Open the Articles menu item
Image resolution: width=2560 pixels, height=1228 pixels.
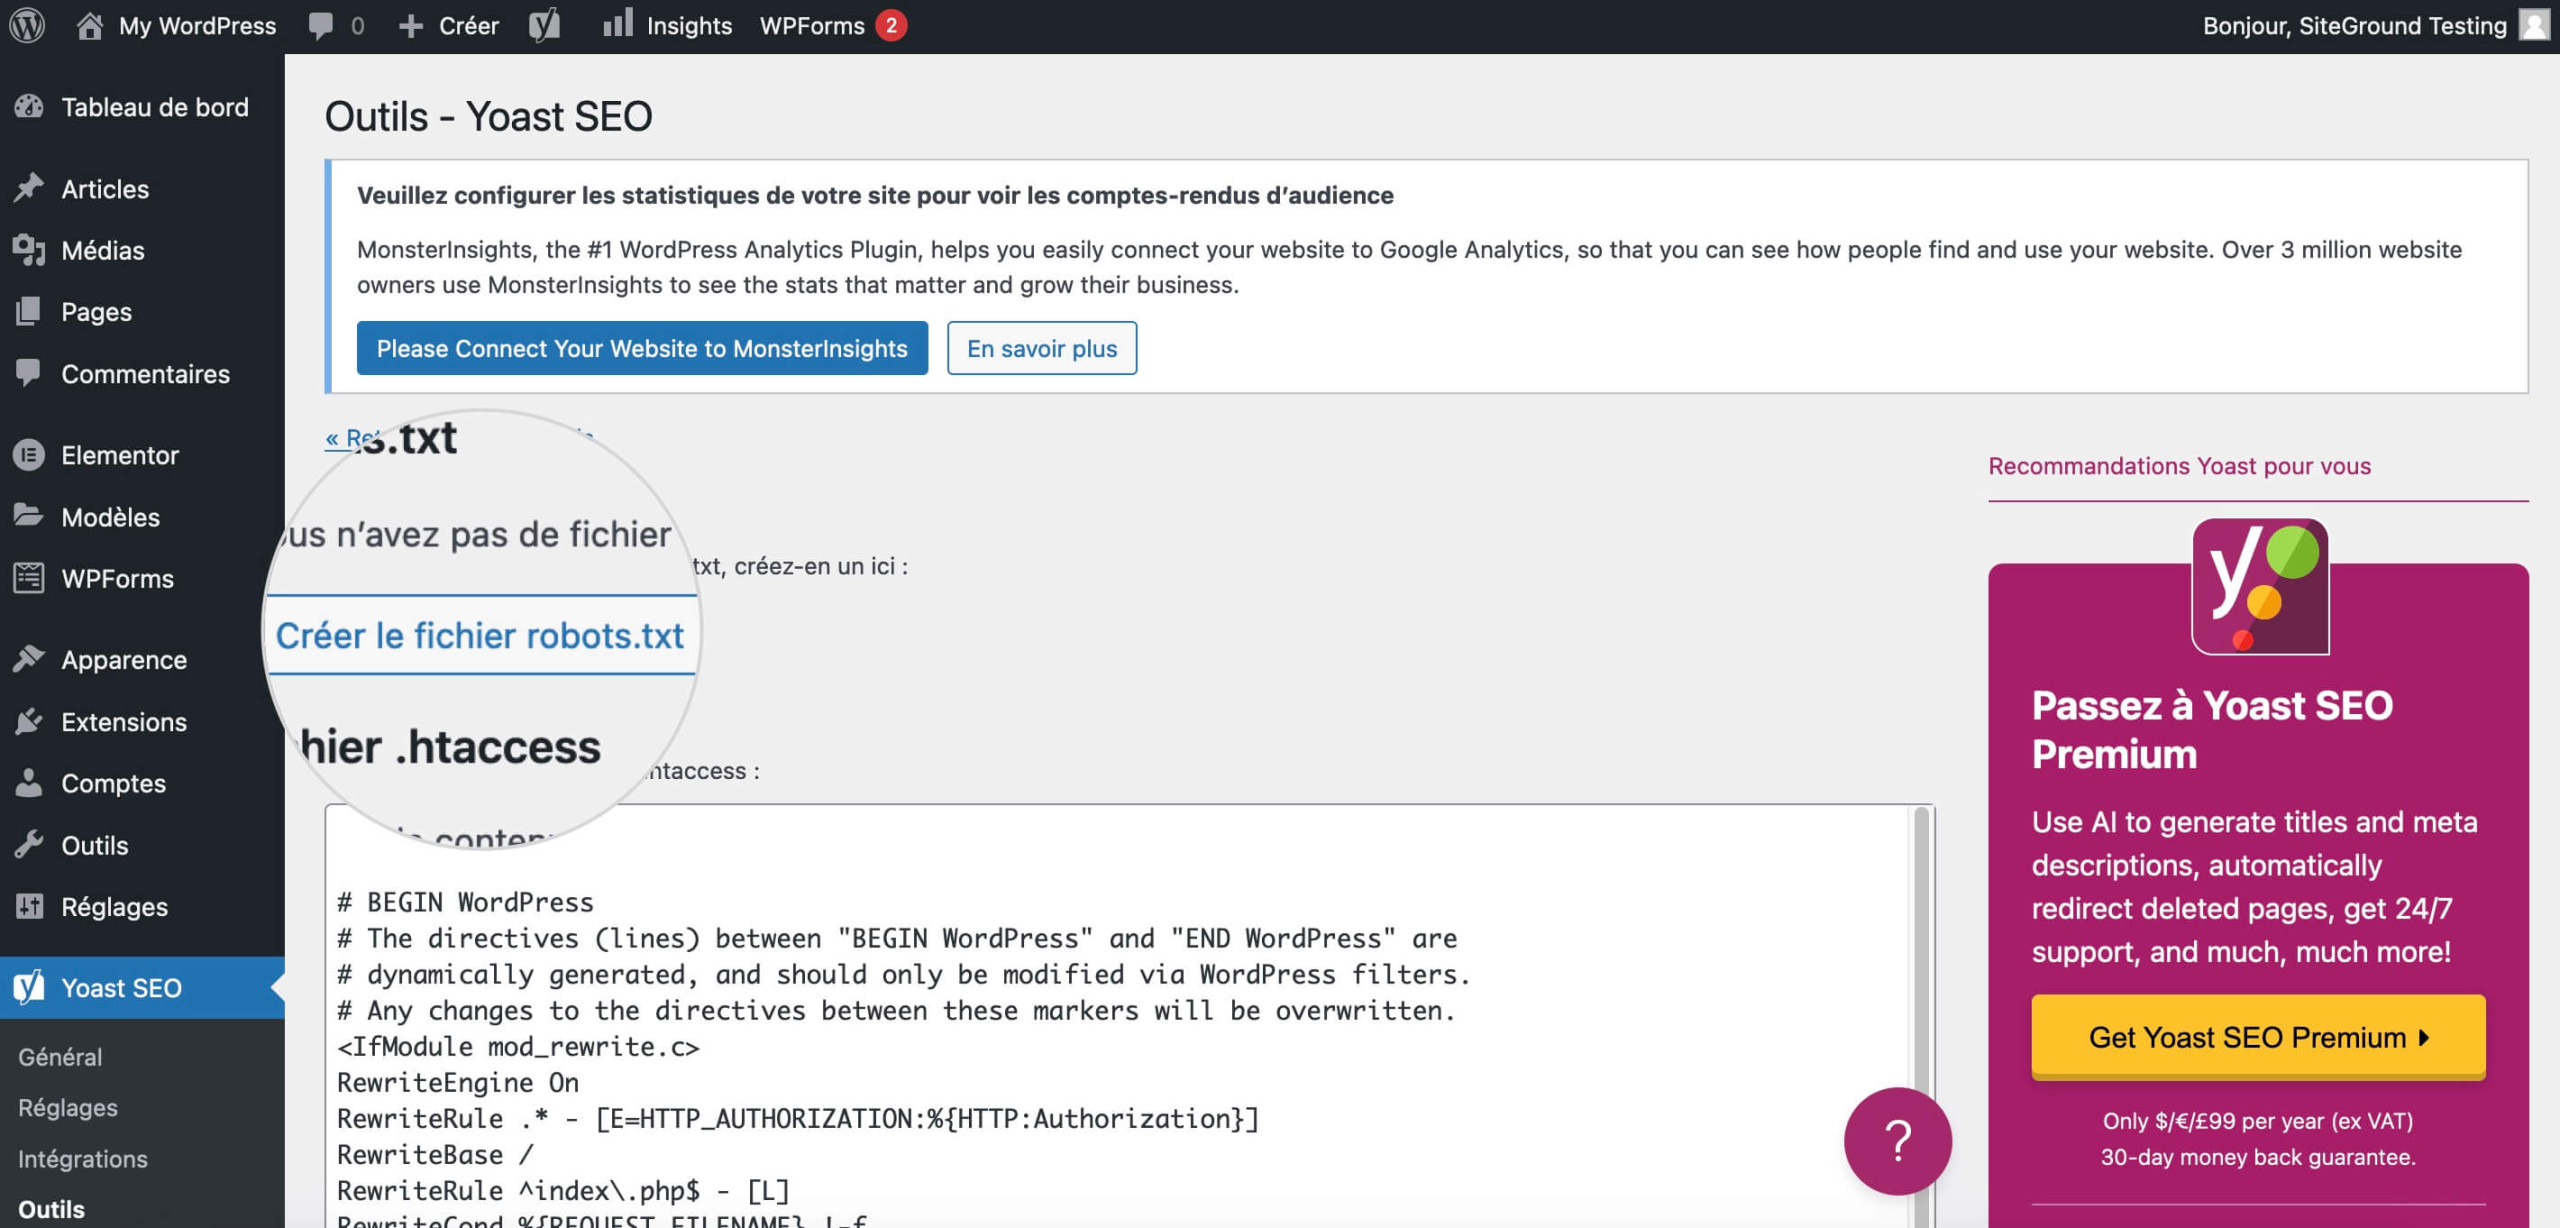(142, 189)
